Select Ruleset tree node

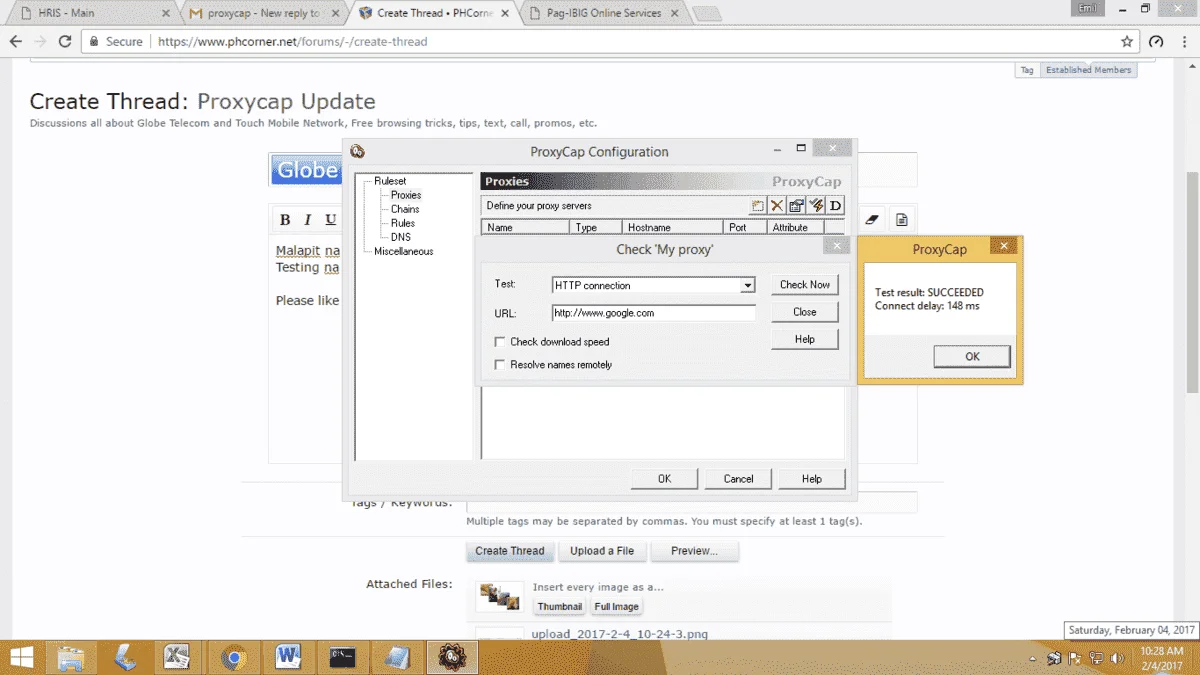point(390,181)
